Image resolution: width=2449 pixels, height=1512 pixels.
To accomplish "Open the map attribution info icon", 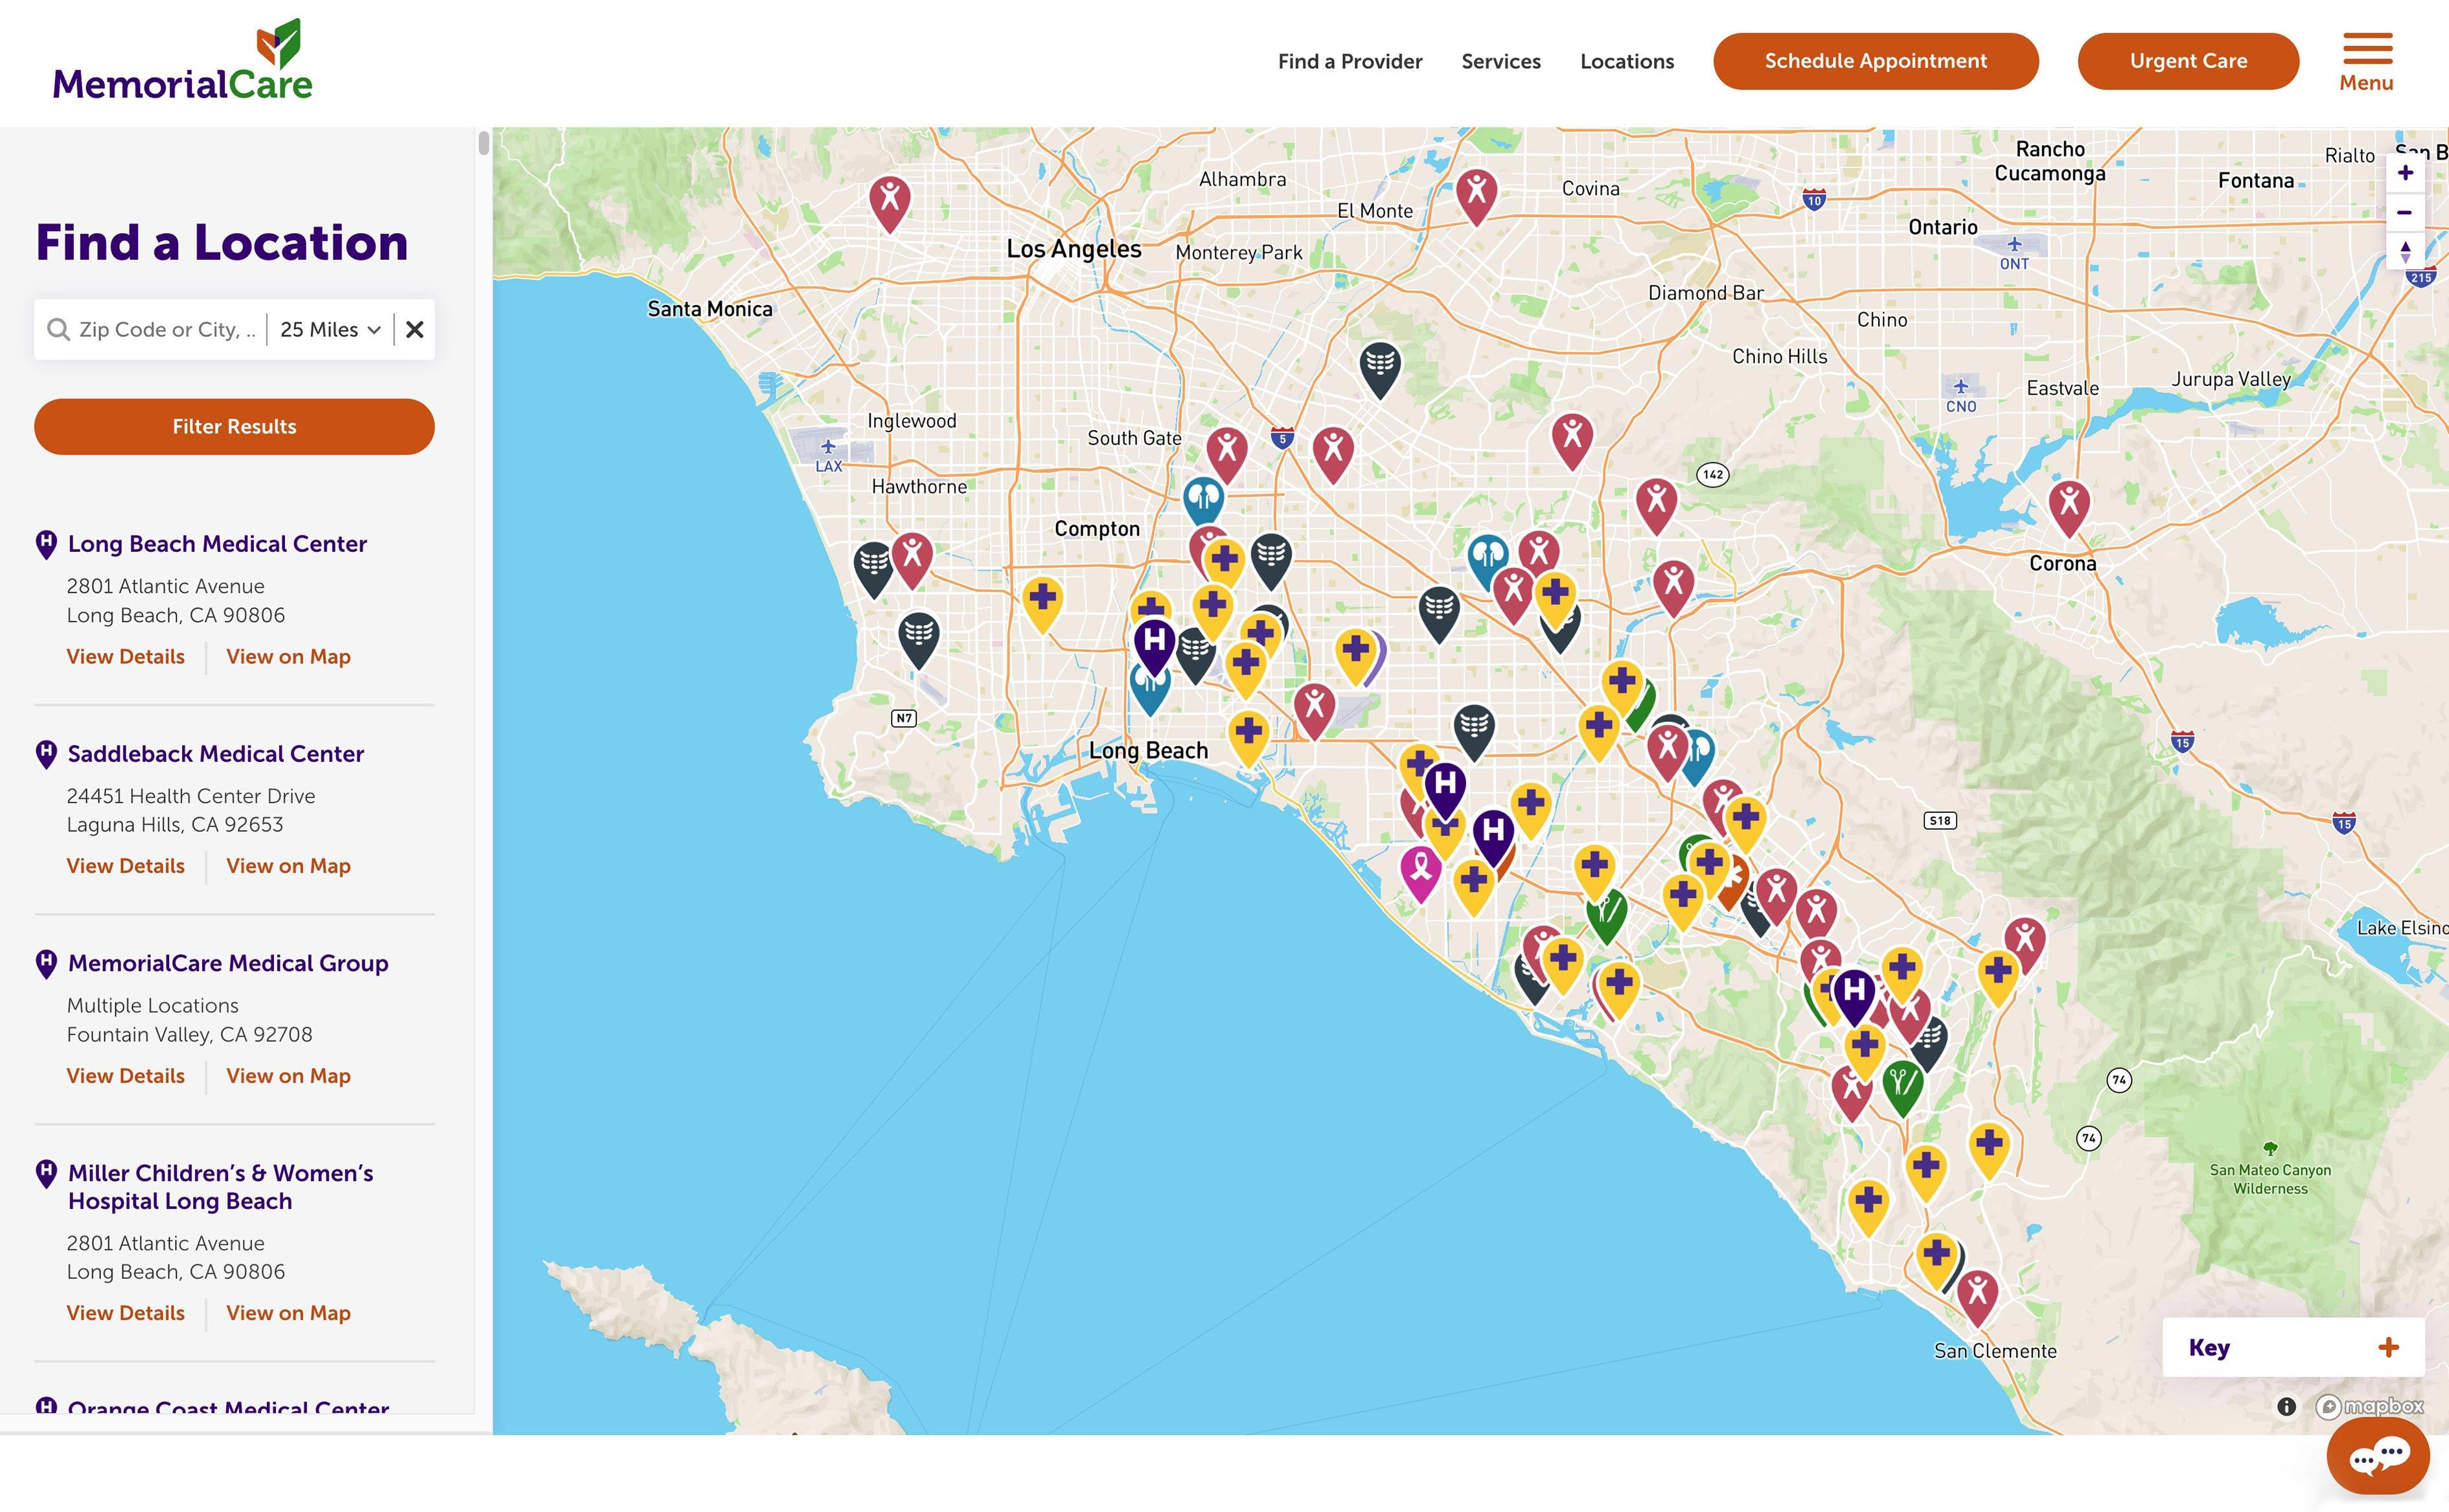I will pos(2287,1407).
